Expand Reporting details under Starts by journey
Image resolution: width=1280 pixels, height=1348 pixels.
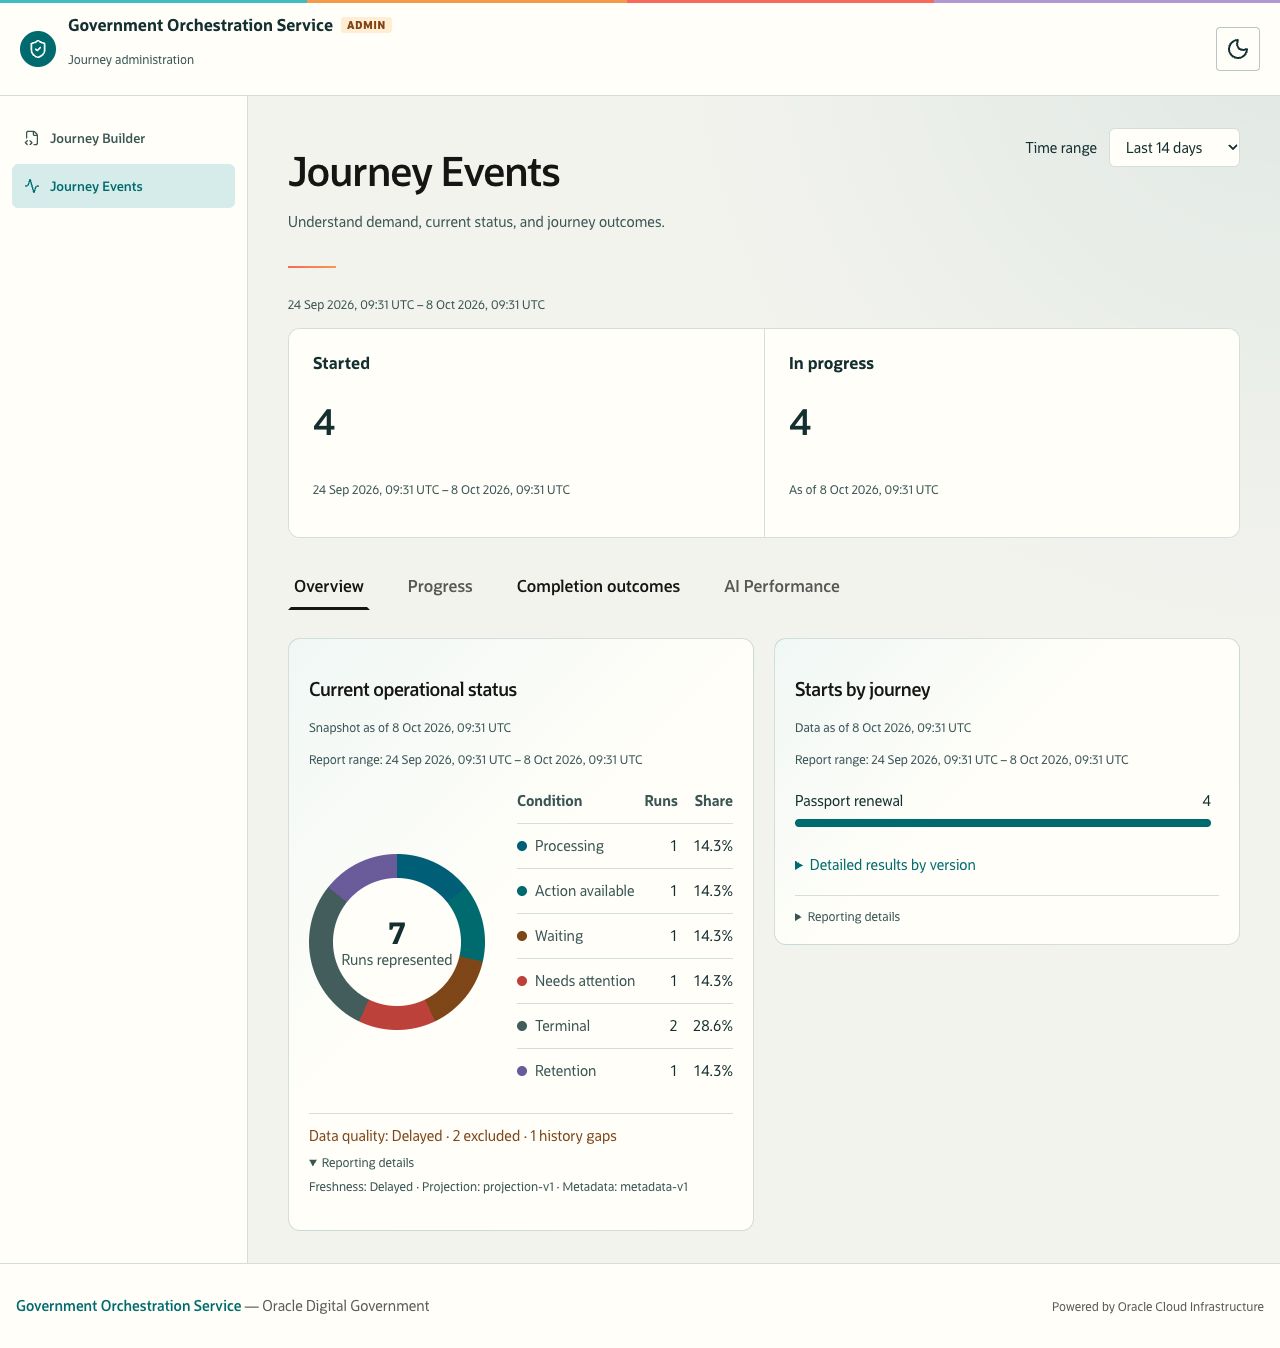tap(847, 917)
